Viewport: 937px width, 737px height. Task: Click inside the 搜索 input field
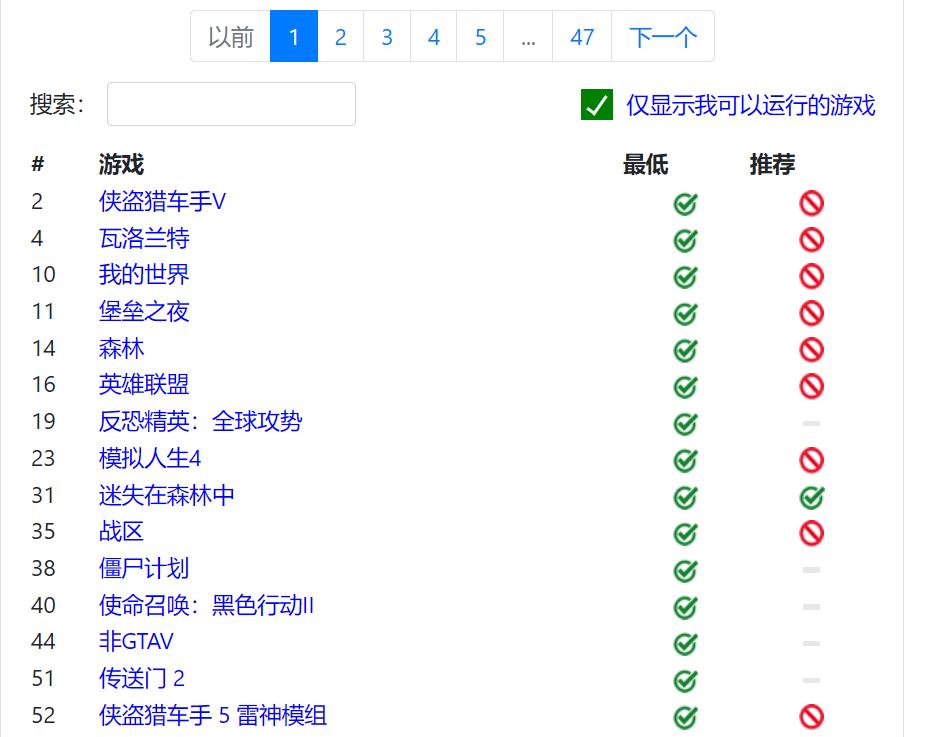231,104
